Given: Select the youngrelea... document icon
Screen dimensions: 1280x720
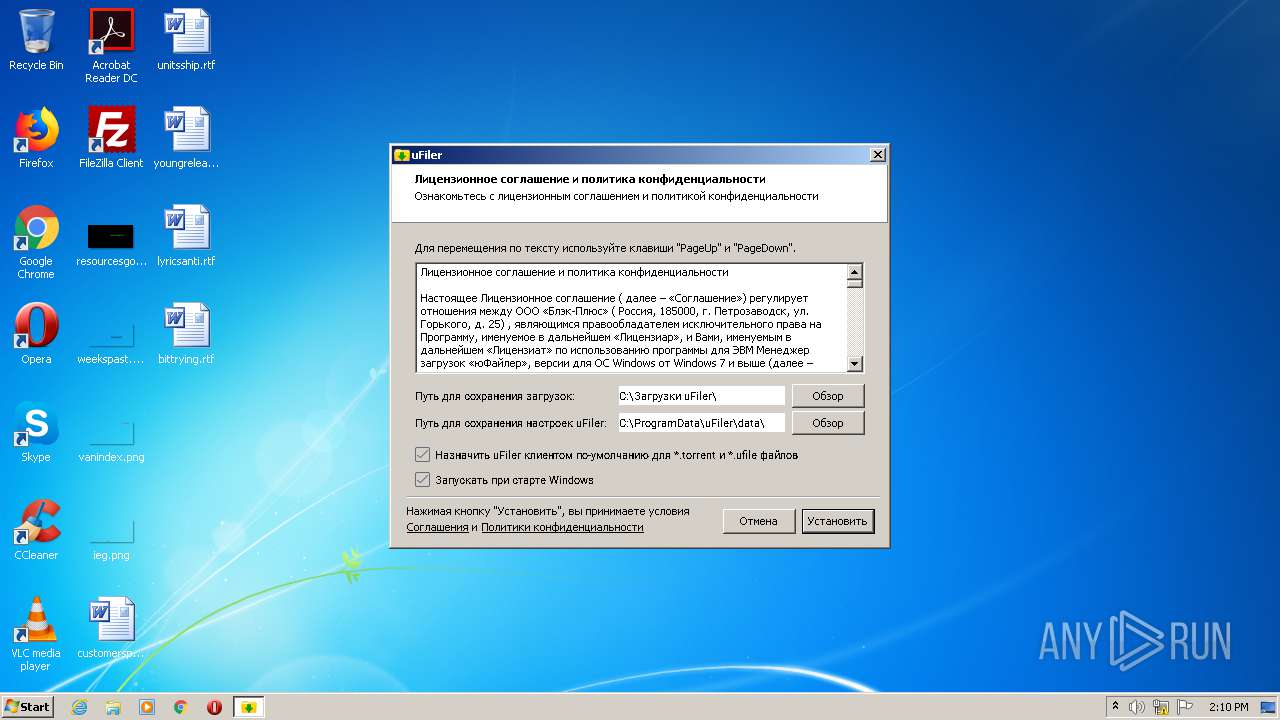Looking at the screenshot, I should (x=186, y=138).
